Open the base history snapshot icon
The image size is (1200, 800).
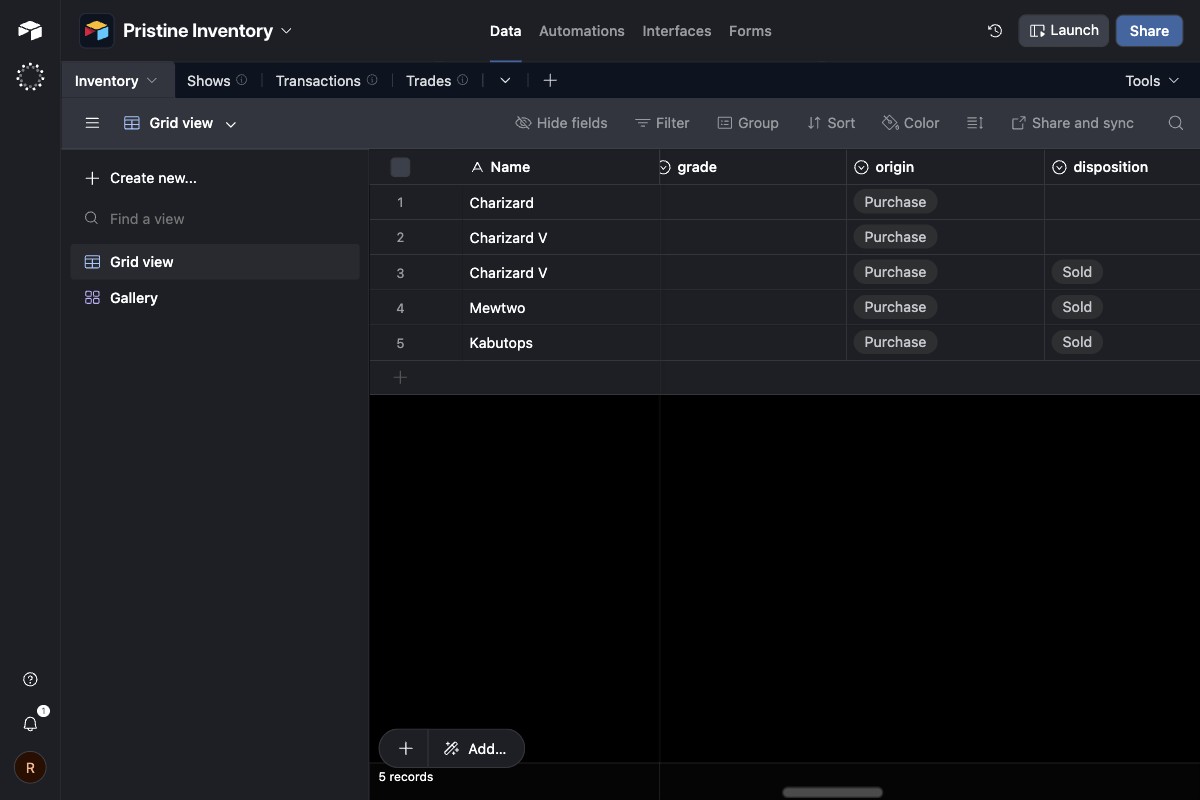click(994, 31)
